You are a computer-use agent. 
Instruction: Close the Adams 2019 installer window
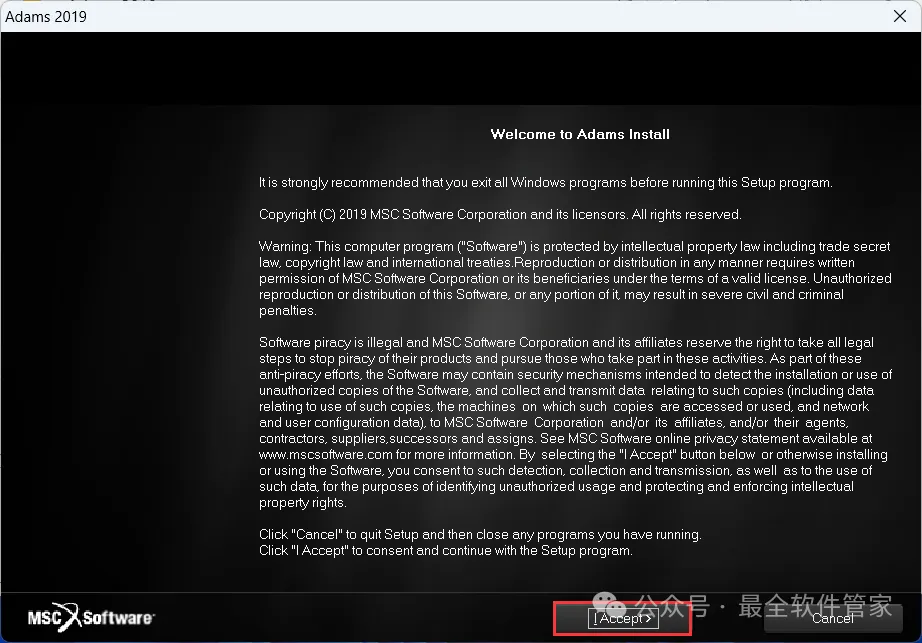pyautogui.click(x=900, y=16)
